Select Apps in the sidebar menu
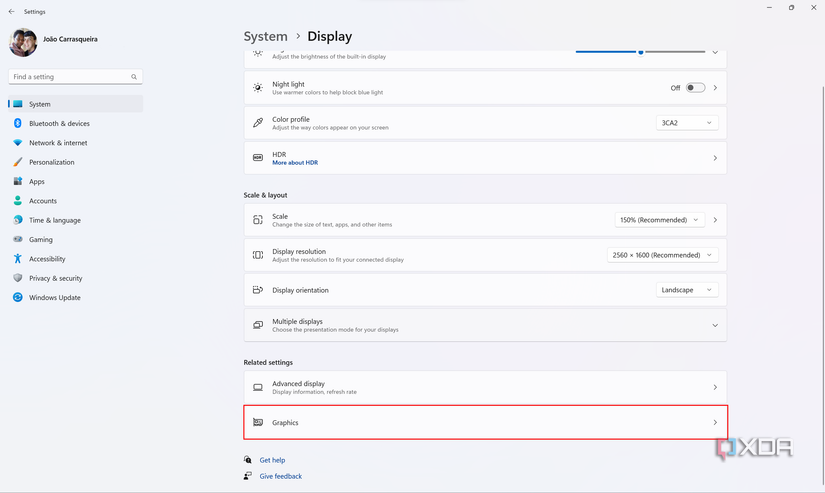This screenshot has height=493, width=825. click(x=37, y=182)
